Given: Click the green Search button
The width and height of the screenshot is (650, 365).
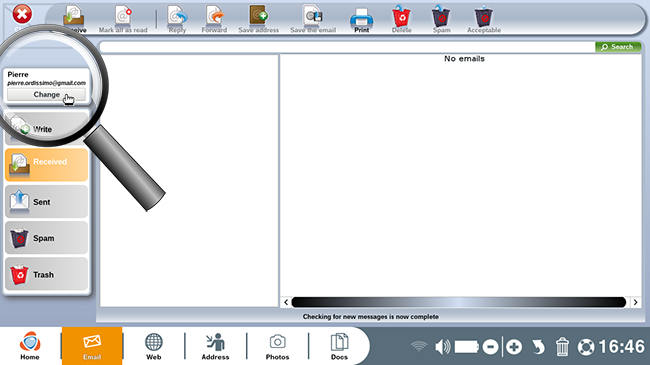Looking at the screenshot, I should click(x=618, y=47).
